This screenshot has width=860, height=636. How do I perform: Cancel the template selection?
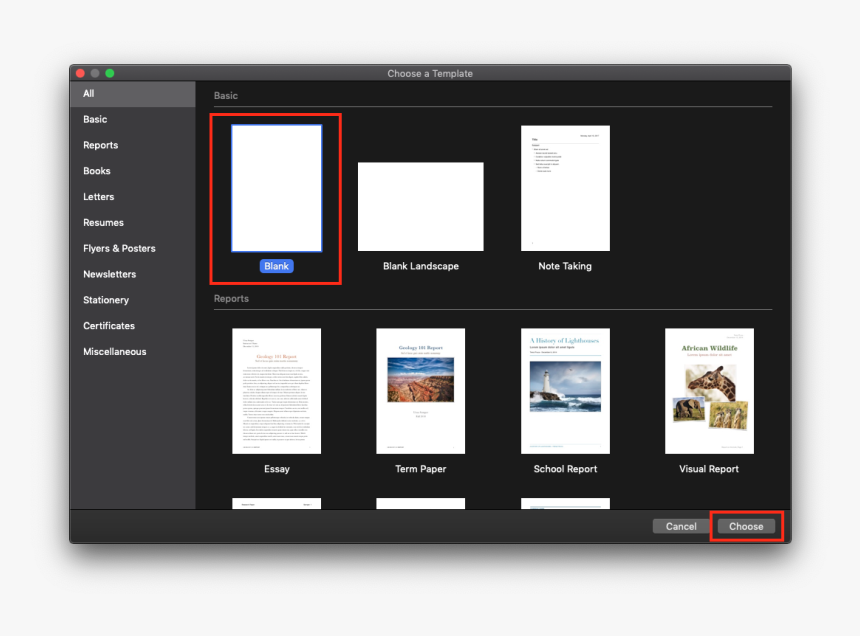pyautogui.click(x=681, y=525)
